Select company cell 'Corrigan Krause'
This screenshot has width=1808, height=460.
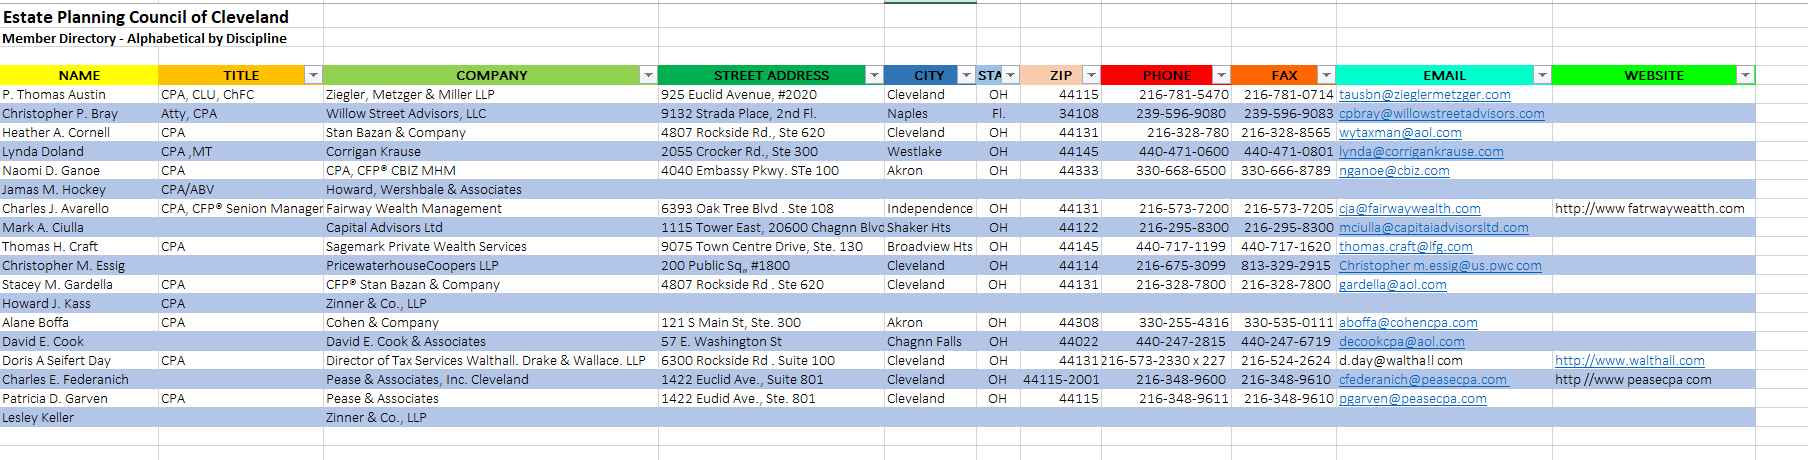(x=491, y=152)
